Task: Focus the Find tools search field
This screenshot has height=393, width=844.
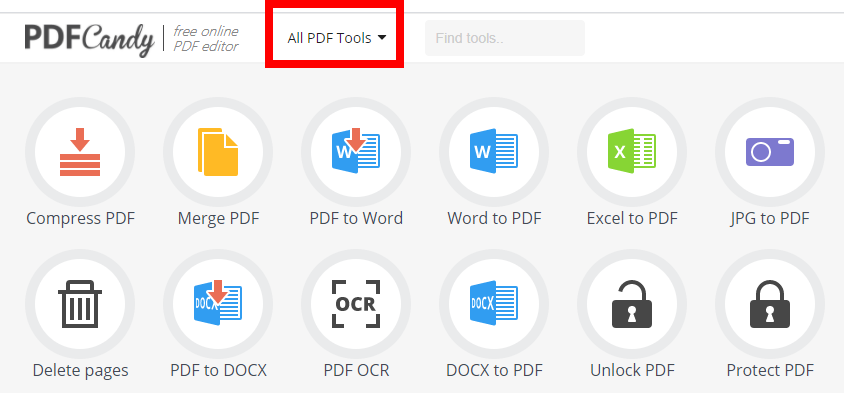Action: point(504,38)
